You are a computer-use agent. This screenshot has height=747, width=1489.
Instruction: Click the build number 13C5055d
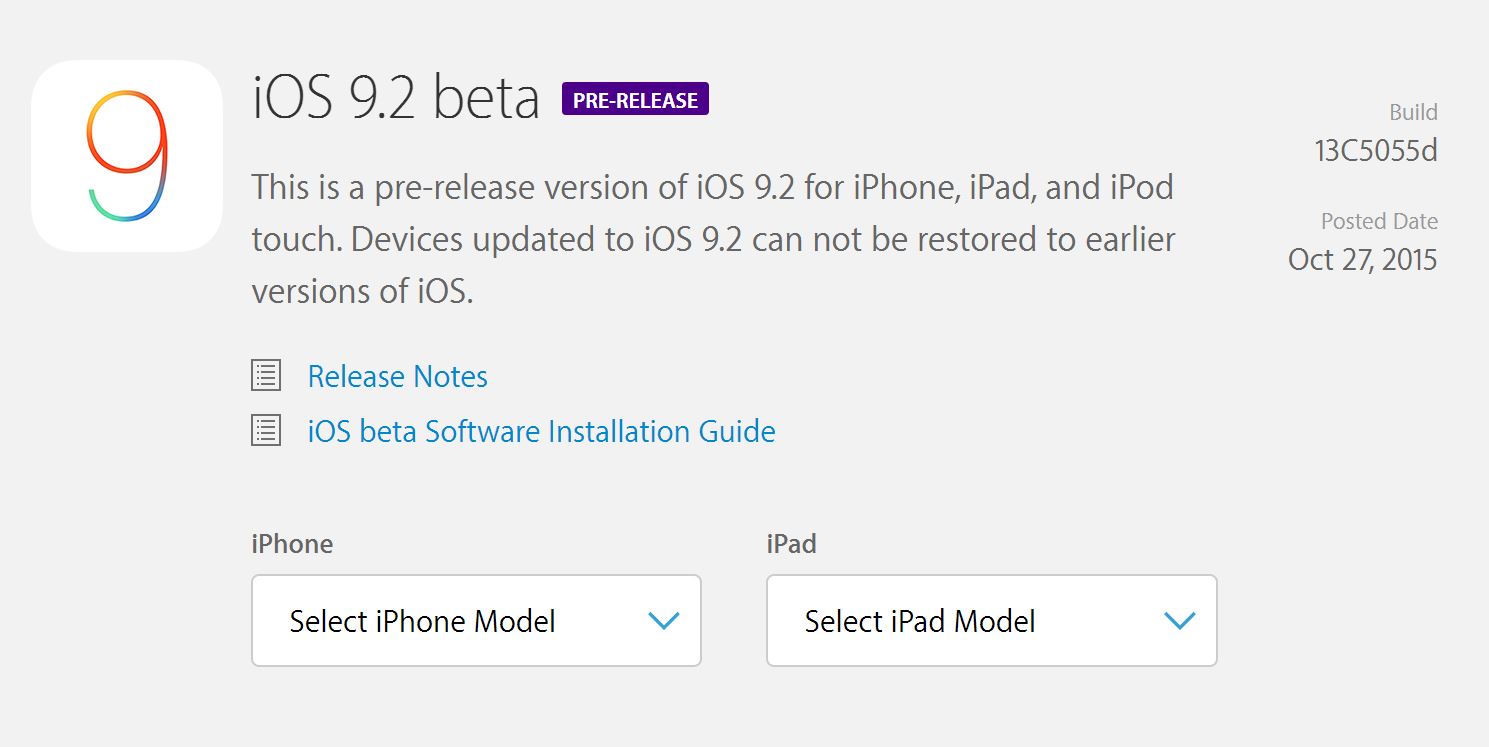(x=1376, y=151)
